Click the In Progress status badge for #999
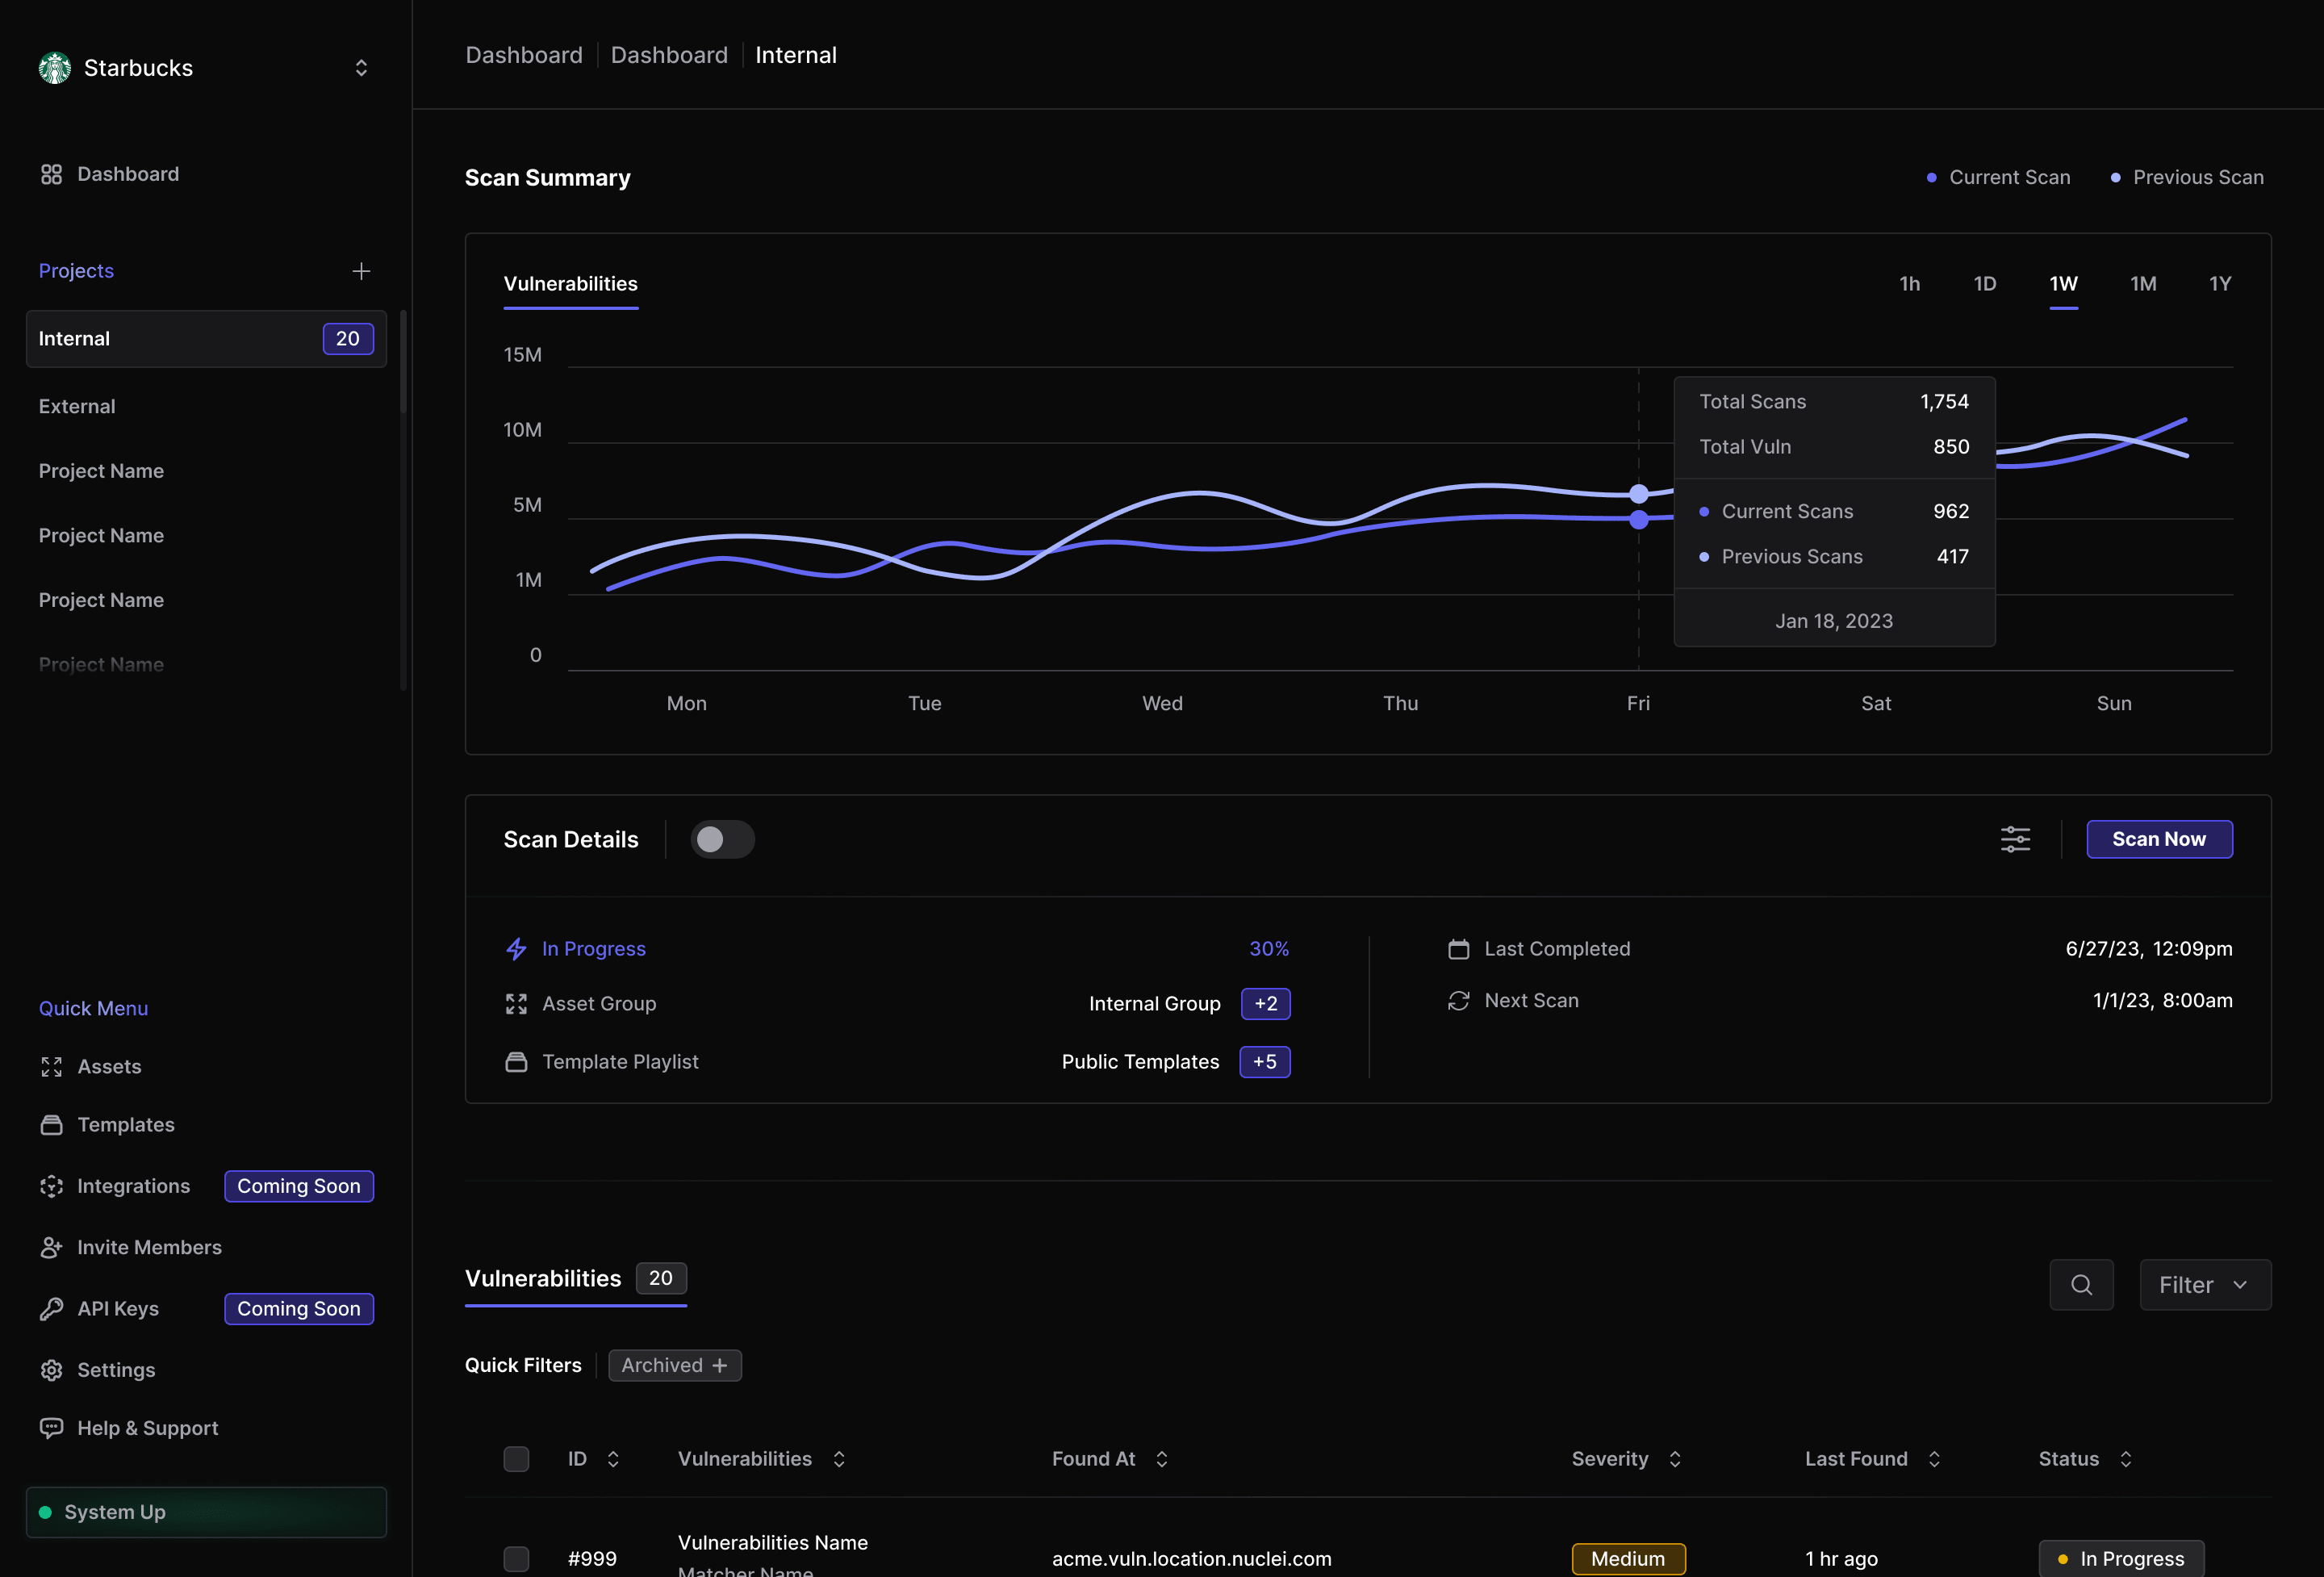Image resolution: width=2324 pixels, height=1577 pixels. pyautogui.click(x=2121, y=1559)
